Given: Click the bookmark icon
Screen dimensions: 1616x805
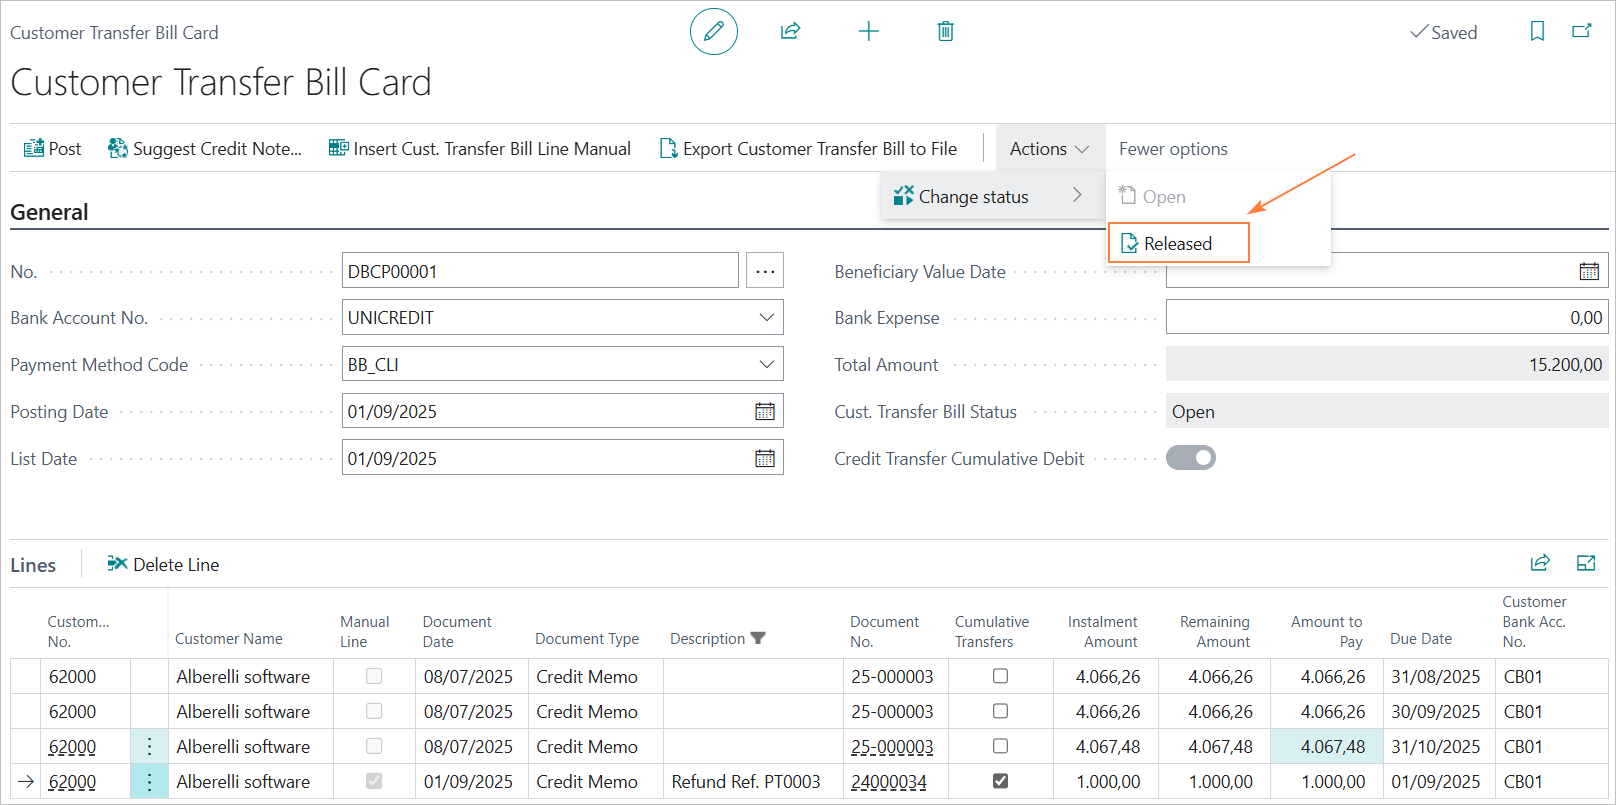Looking at the screenshot, I should pos(1537,32).
